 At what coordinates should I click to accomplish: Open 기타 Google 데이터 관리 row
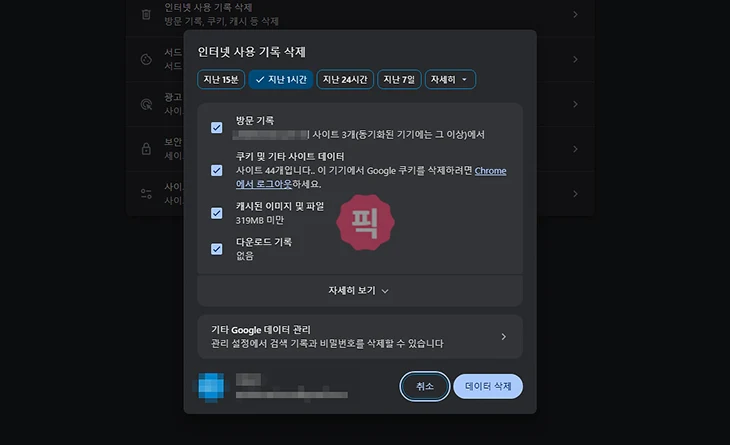click(x=359, y=337)
